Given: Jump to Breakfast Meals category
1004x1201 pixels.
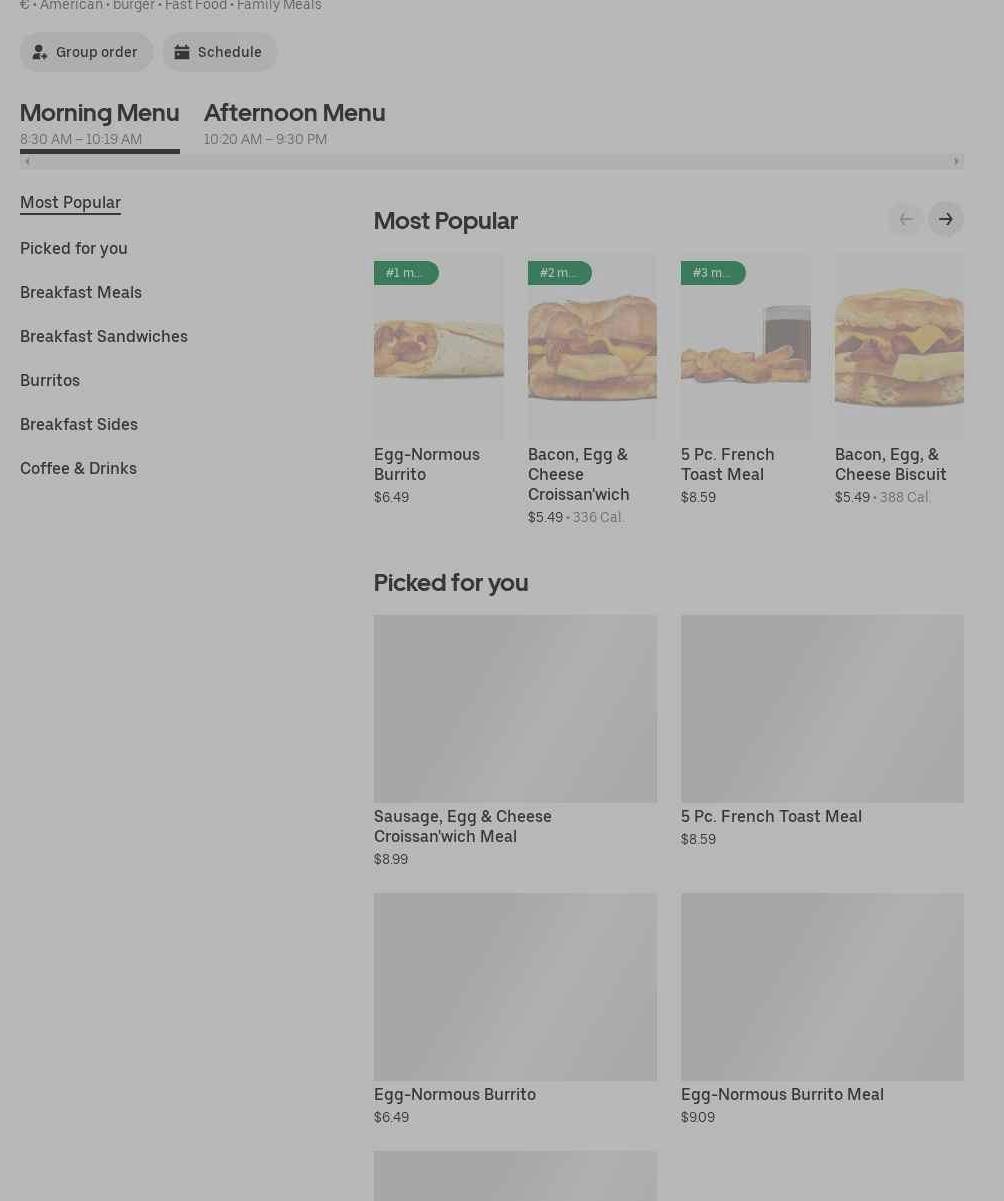Looking at the screenshot, I should (81, 292).
